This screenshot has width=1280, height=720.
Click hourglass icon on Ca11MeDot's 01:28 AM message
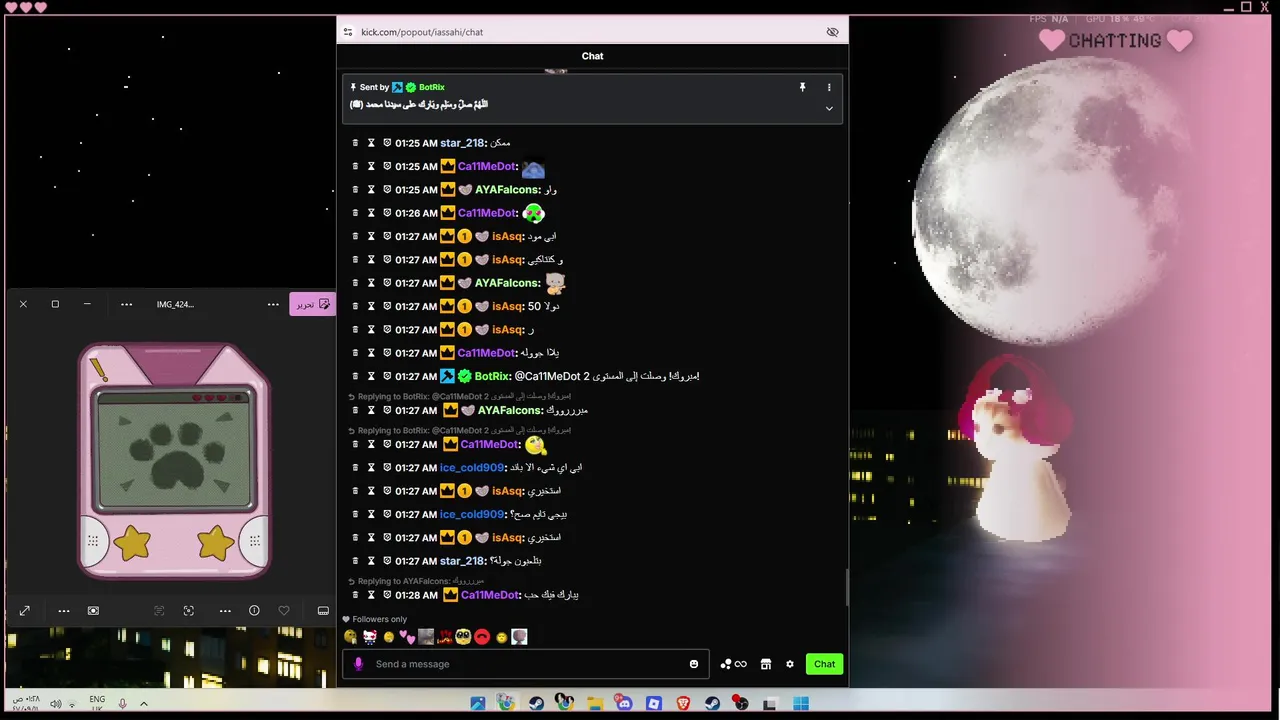(x=371, y=595)
